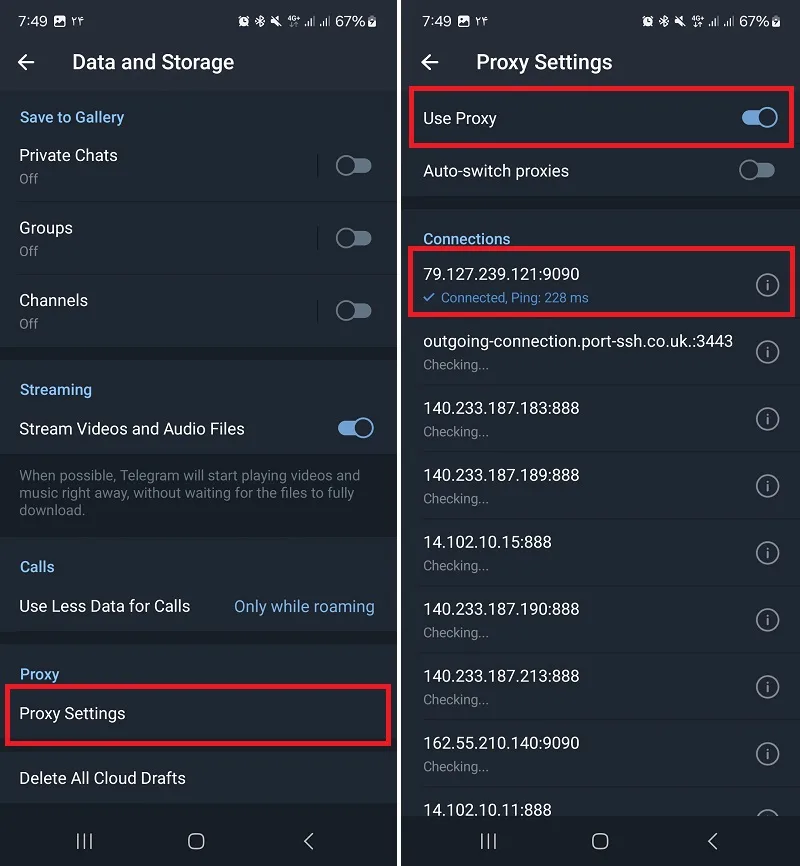Open recent apps on left navigation bar

click(x=85, y=841)
